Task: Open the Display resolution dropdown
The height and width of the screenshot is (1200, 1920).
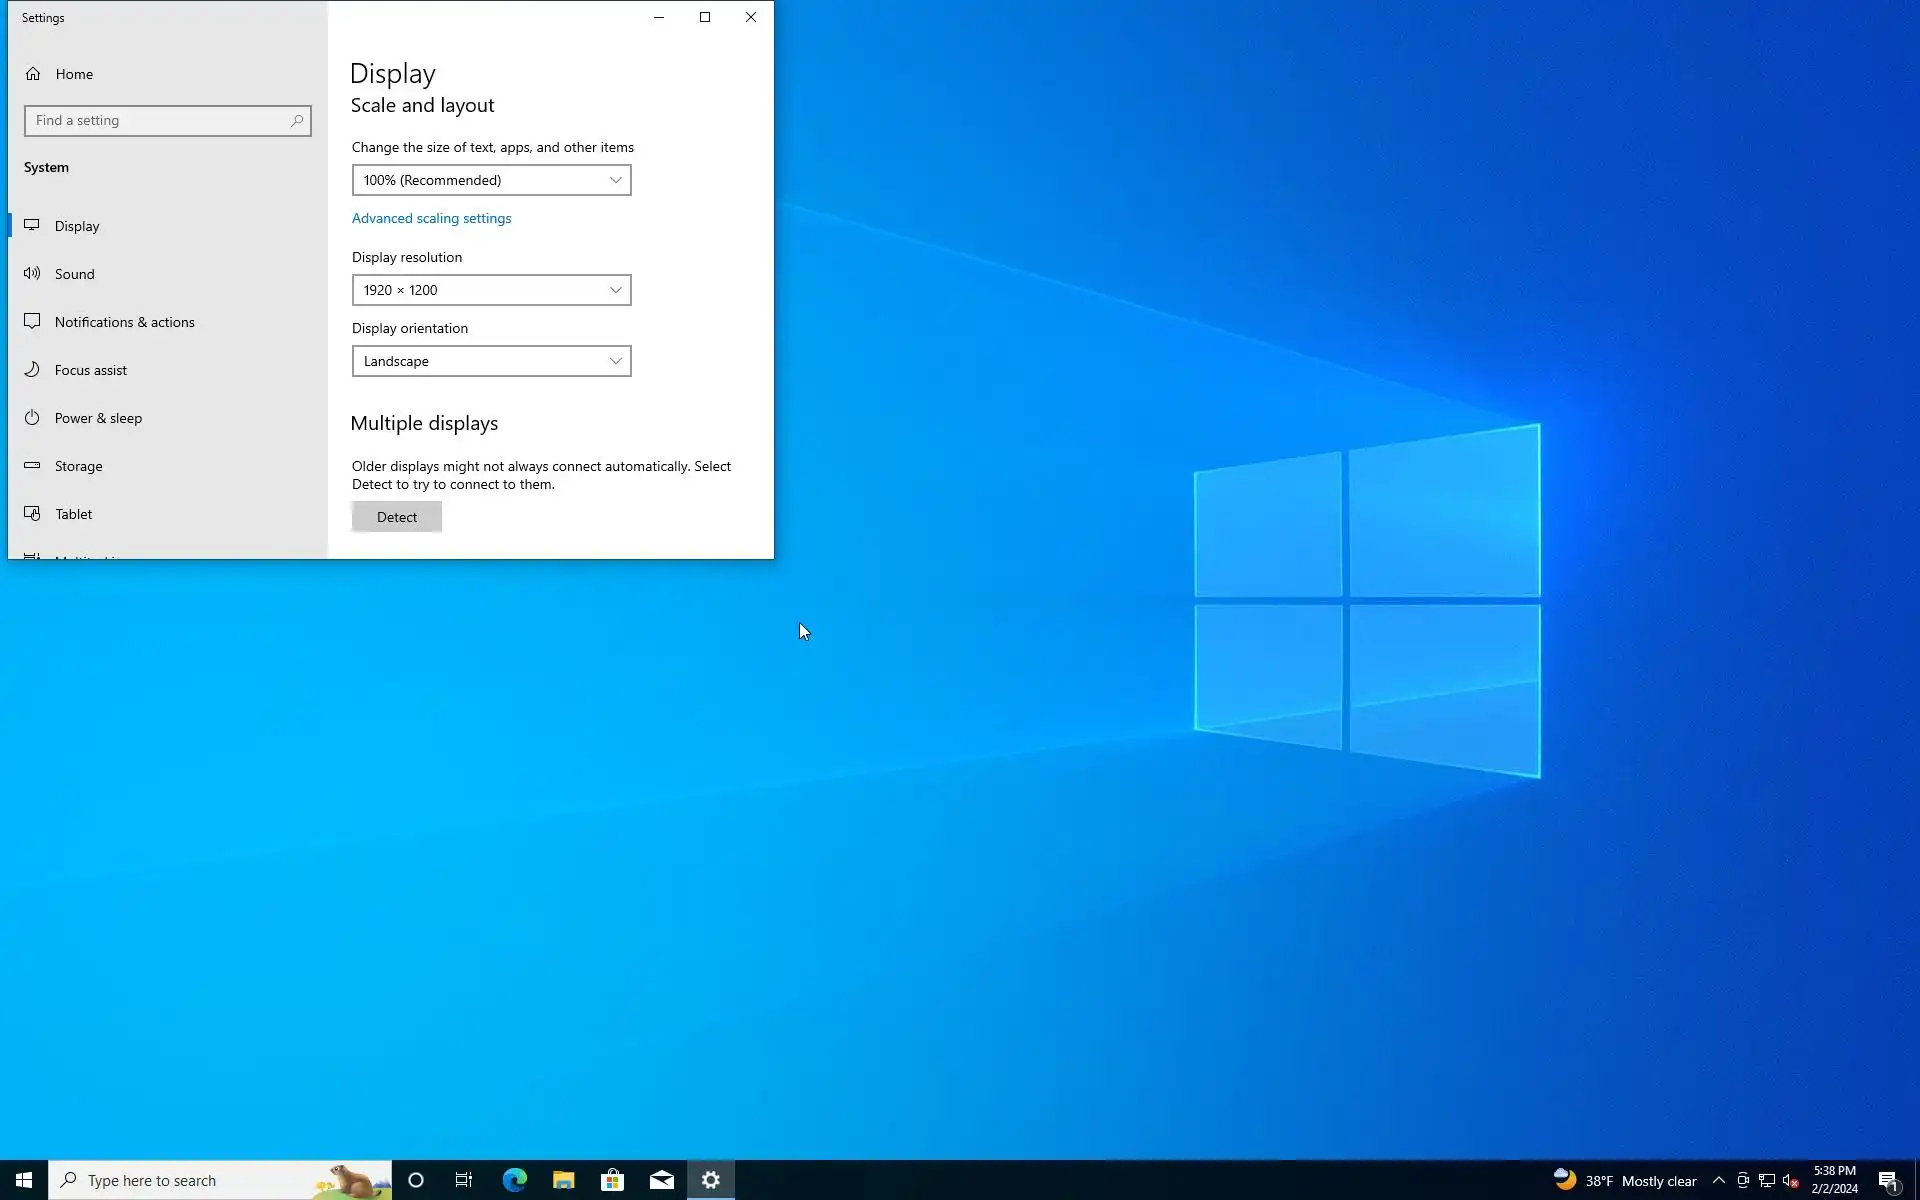Action: (491, 290)
